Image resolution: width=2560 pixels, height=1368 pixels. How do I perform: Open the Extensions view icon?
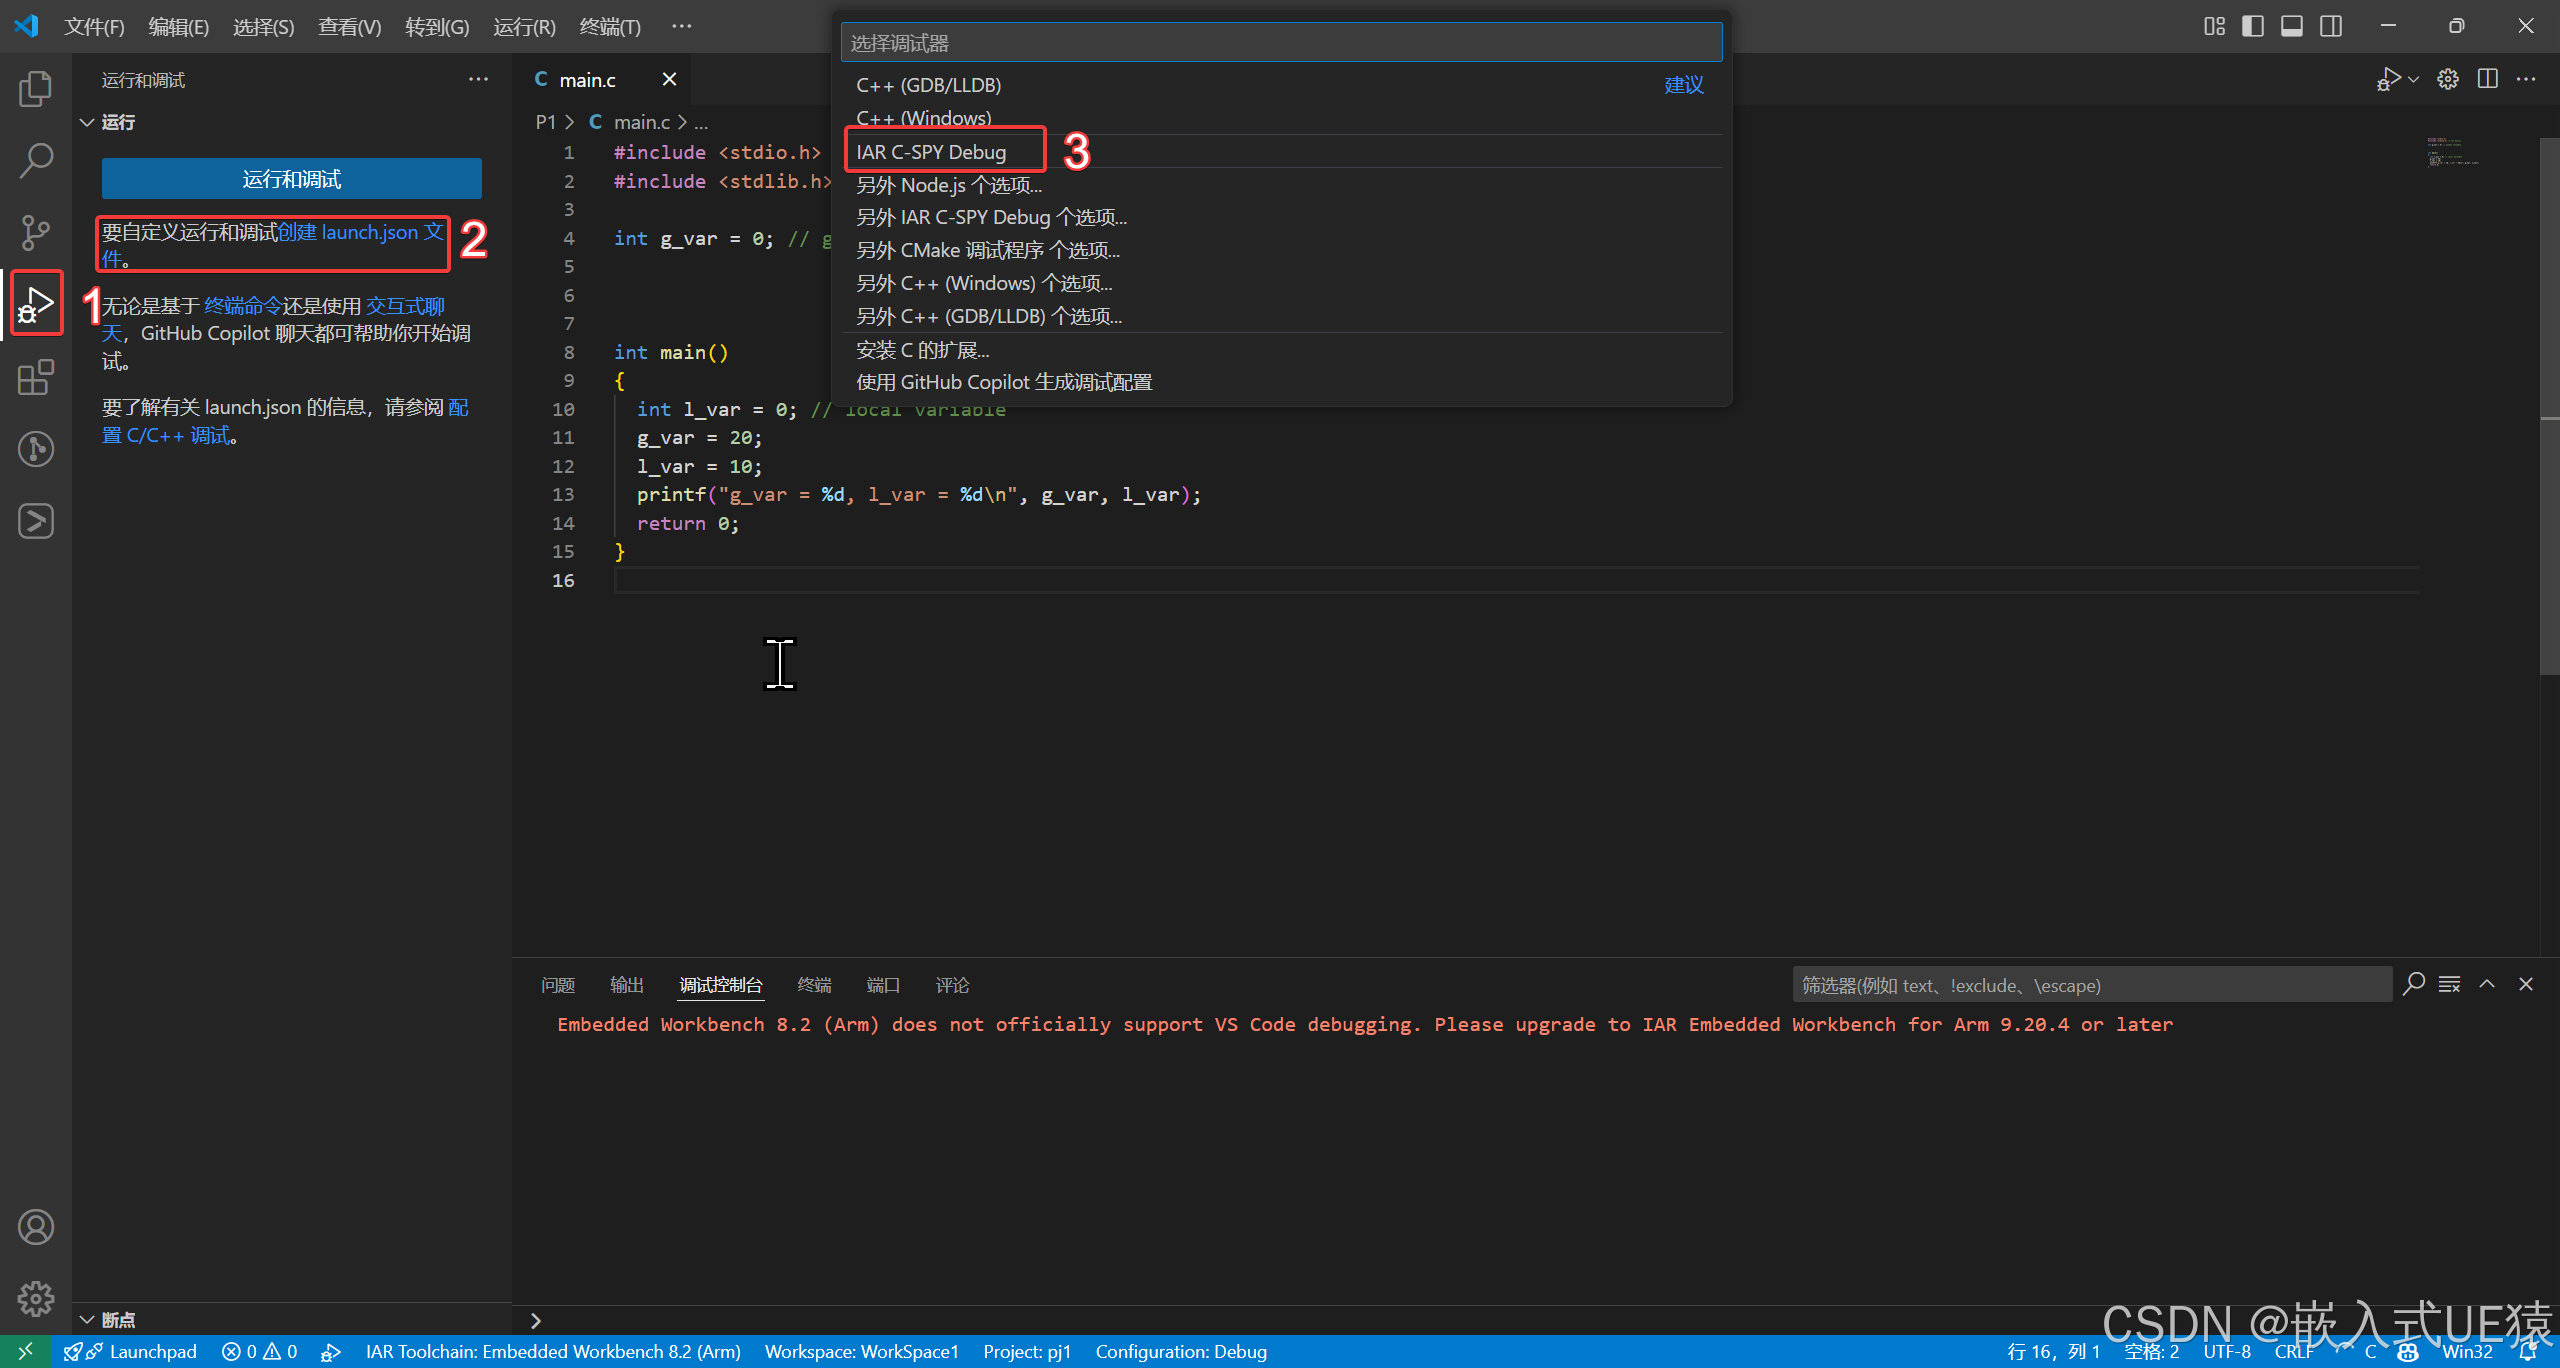click(x=36, y=377)
